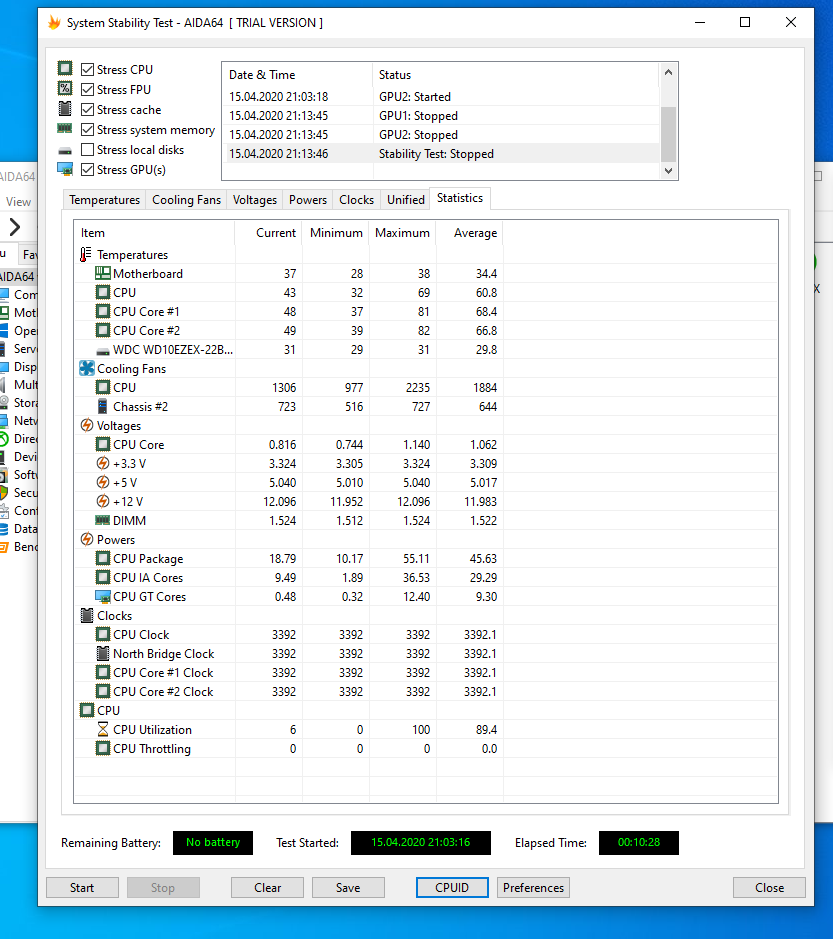The width and height of the screenshot is (833, 939).
Task: Click the CPU Throttling icon
Action: (102, 749)
